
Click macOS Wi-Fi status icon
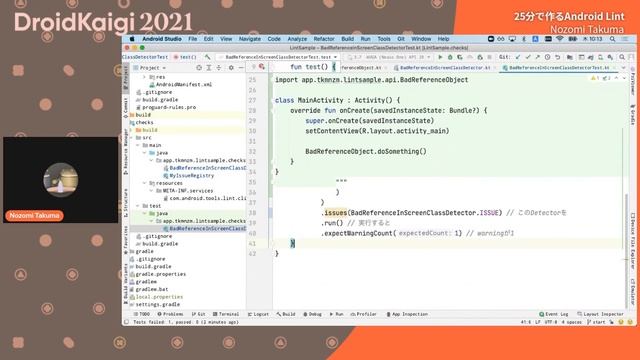tap(560, 39)
